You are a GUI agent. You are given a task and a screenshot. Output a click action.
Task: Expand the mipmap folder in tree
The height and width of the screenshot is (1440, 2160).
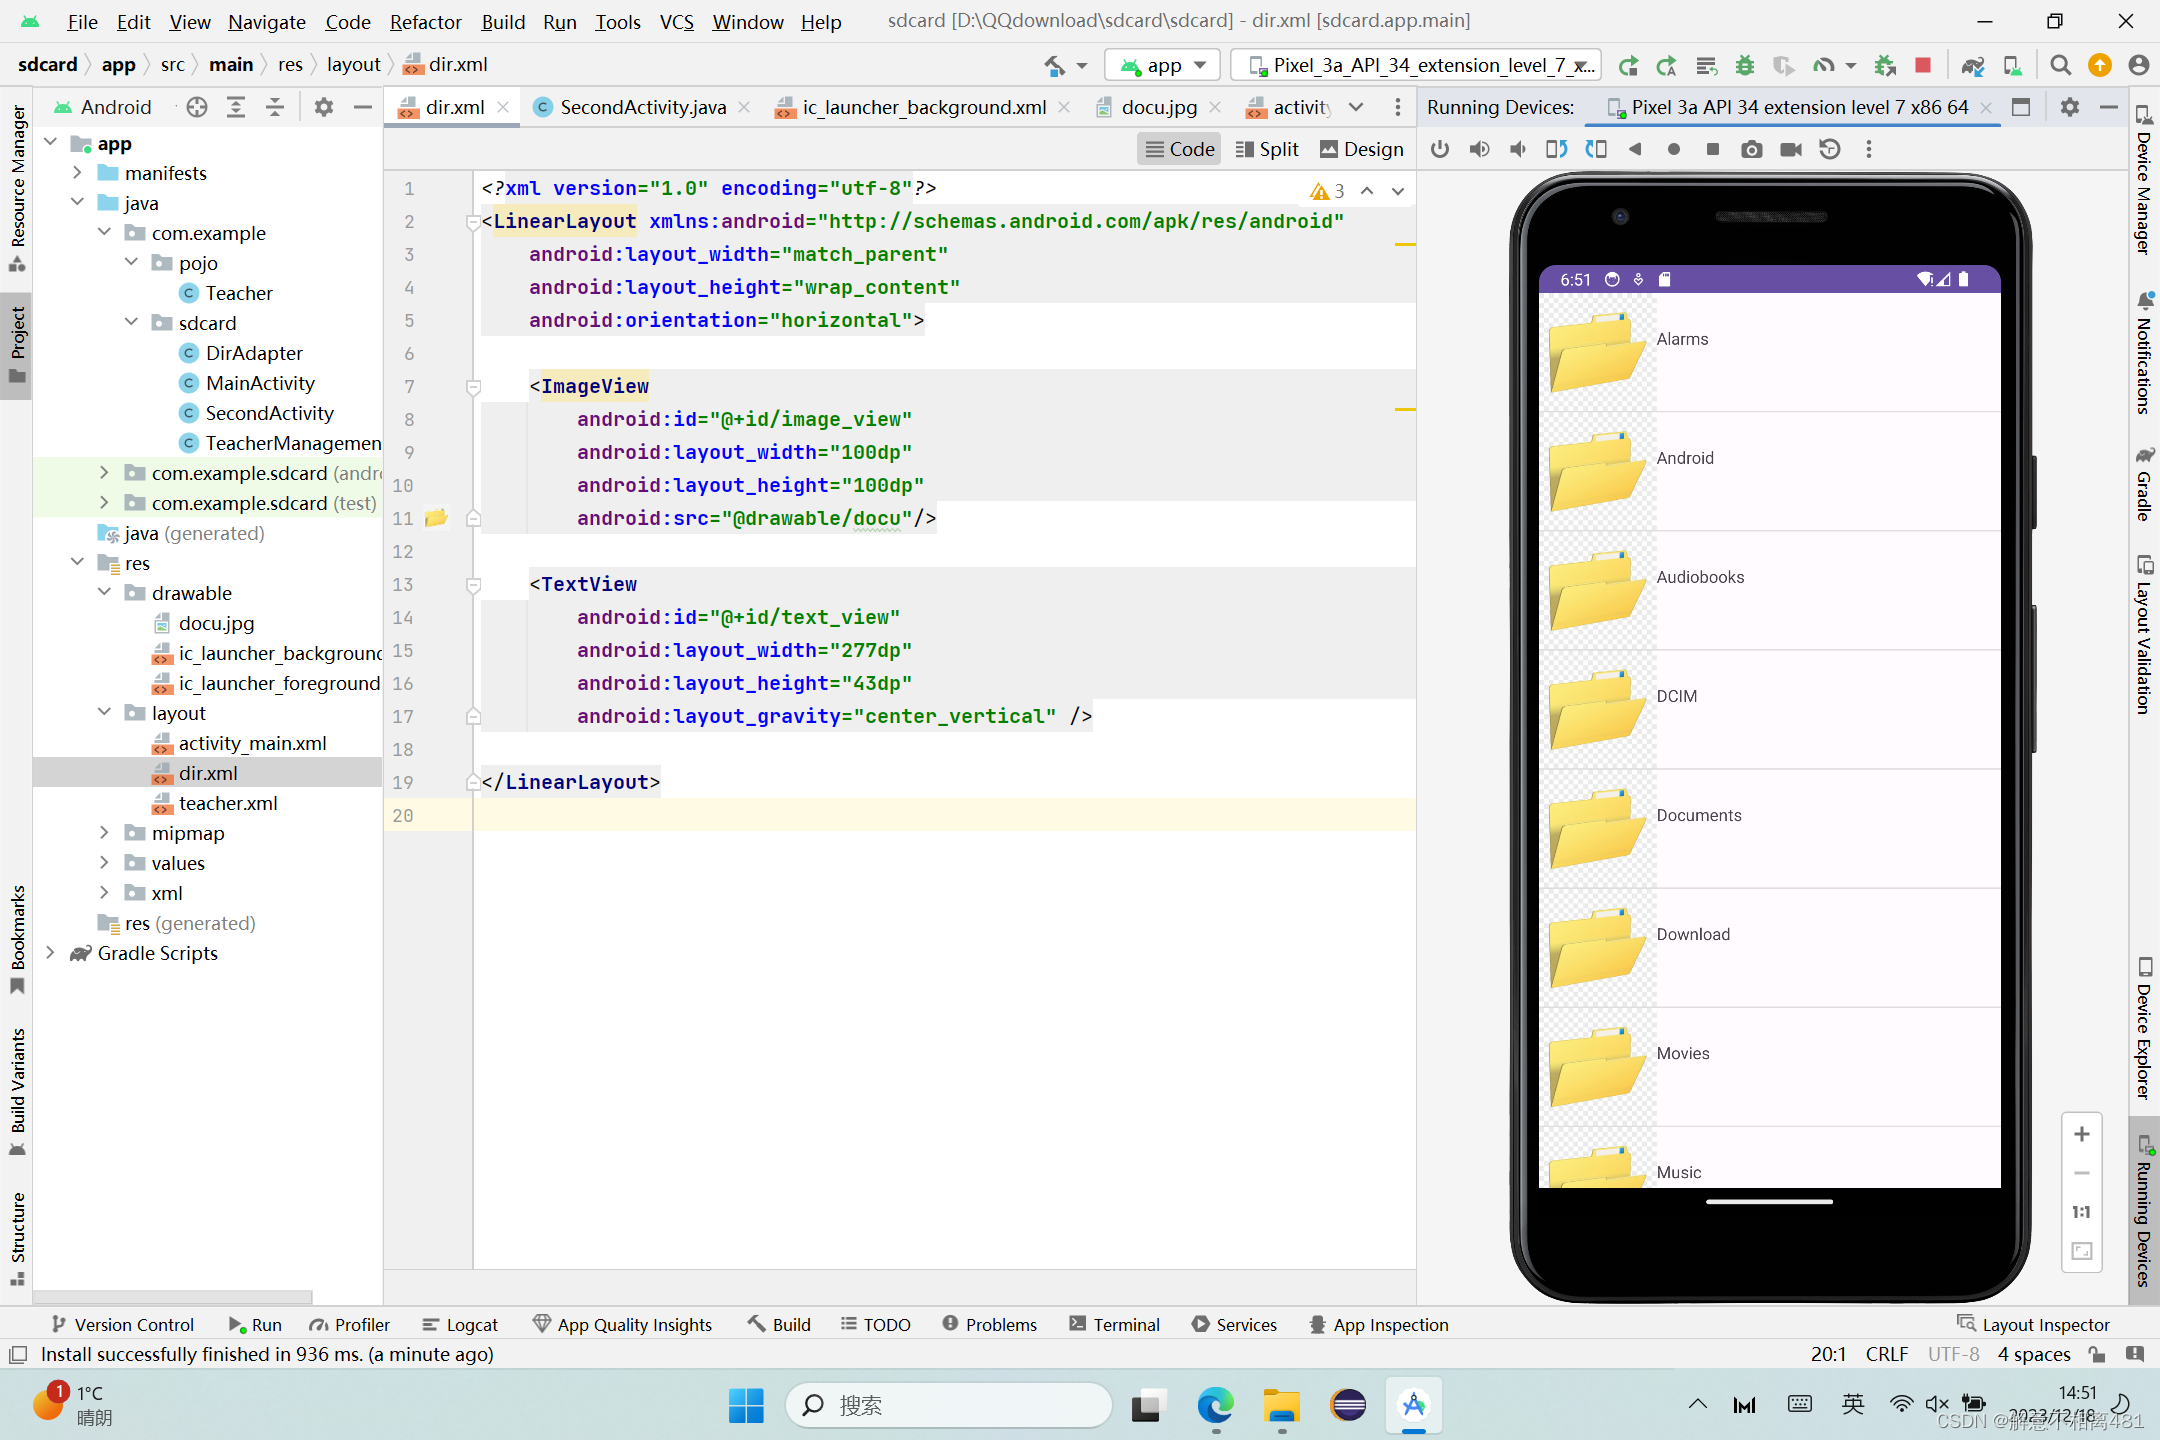(104, 833)
